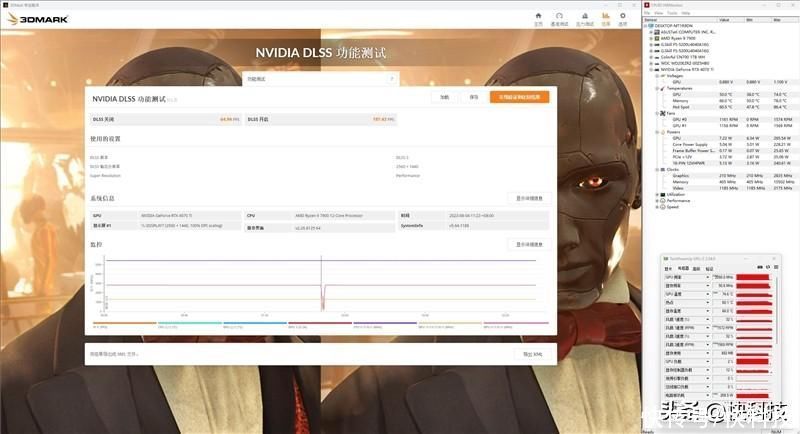Expand AMD Ryzen 9 7900 node
This screenshot has width=800, height=434.
point(651,38)
